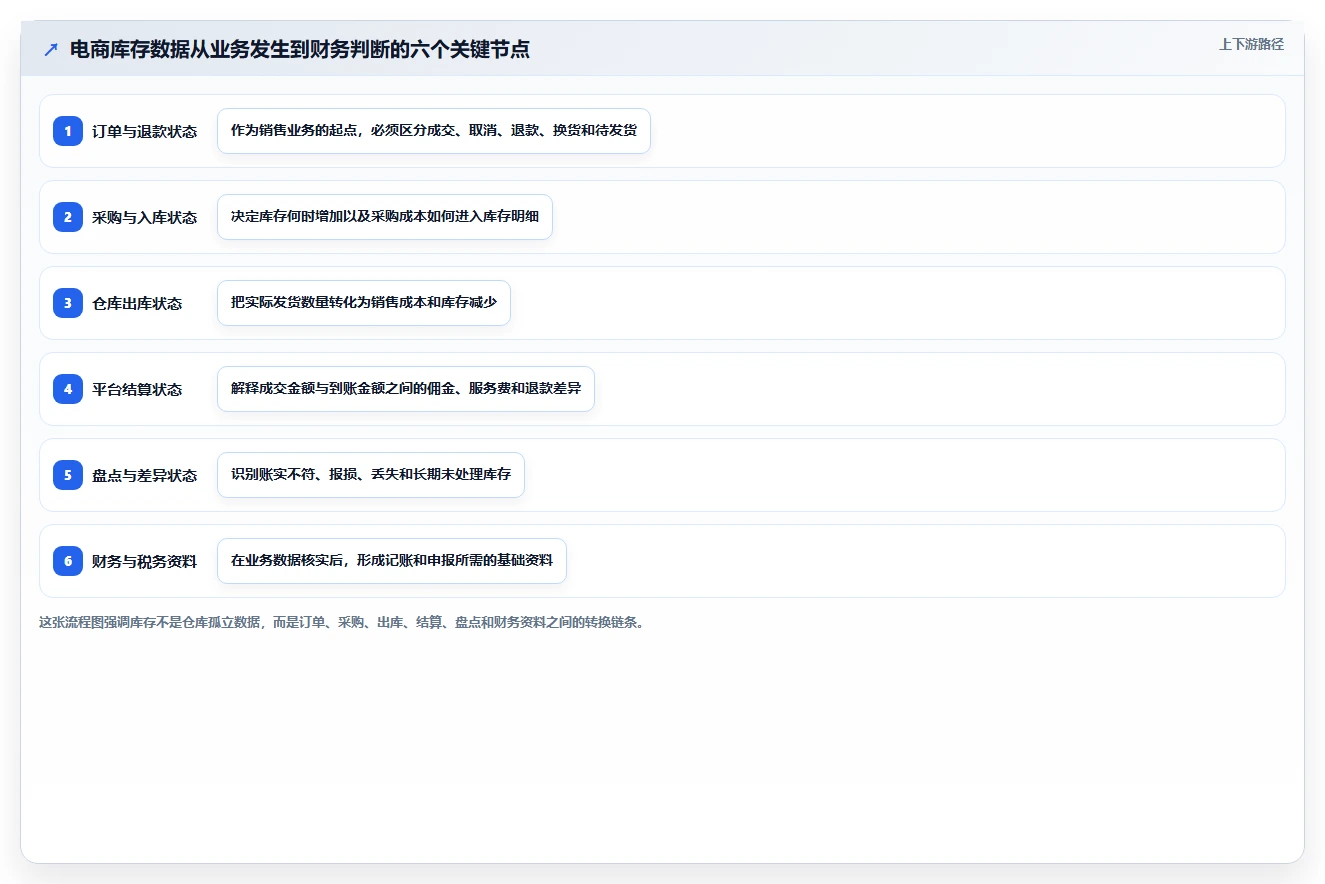Select the 订单与退款状态 label
This screenshot has width=1325, height=884.
click(144, 132)
